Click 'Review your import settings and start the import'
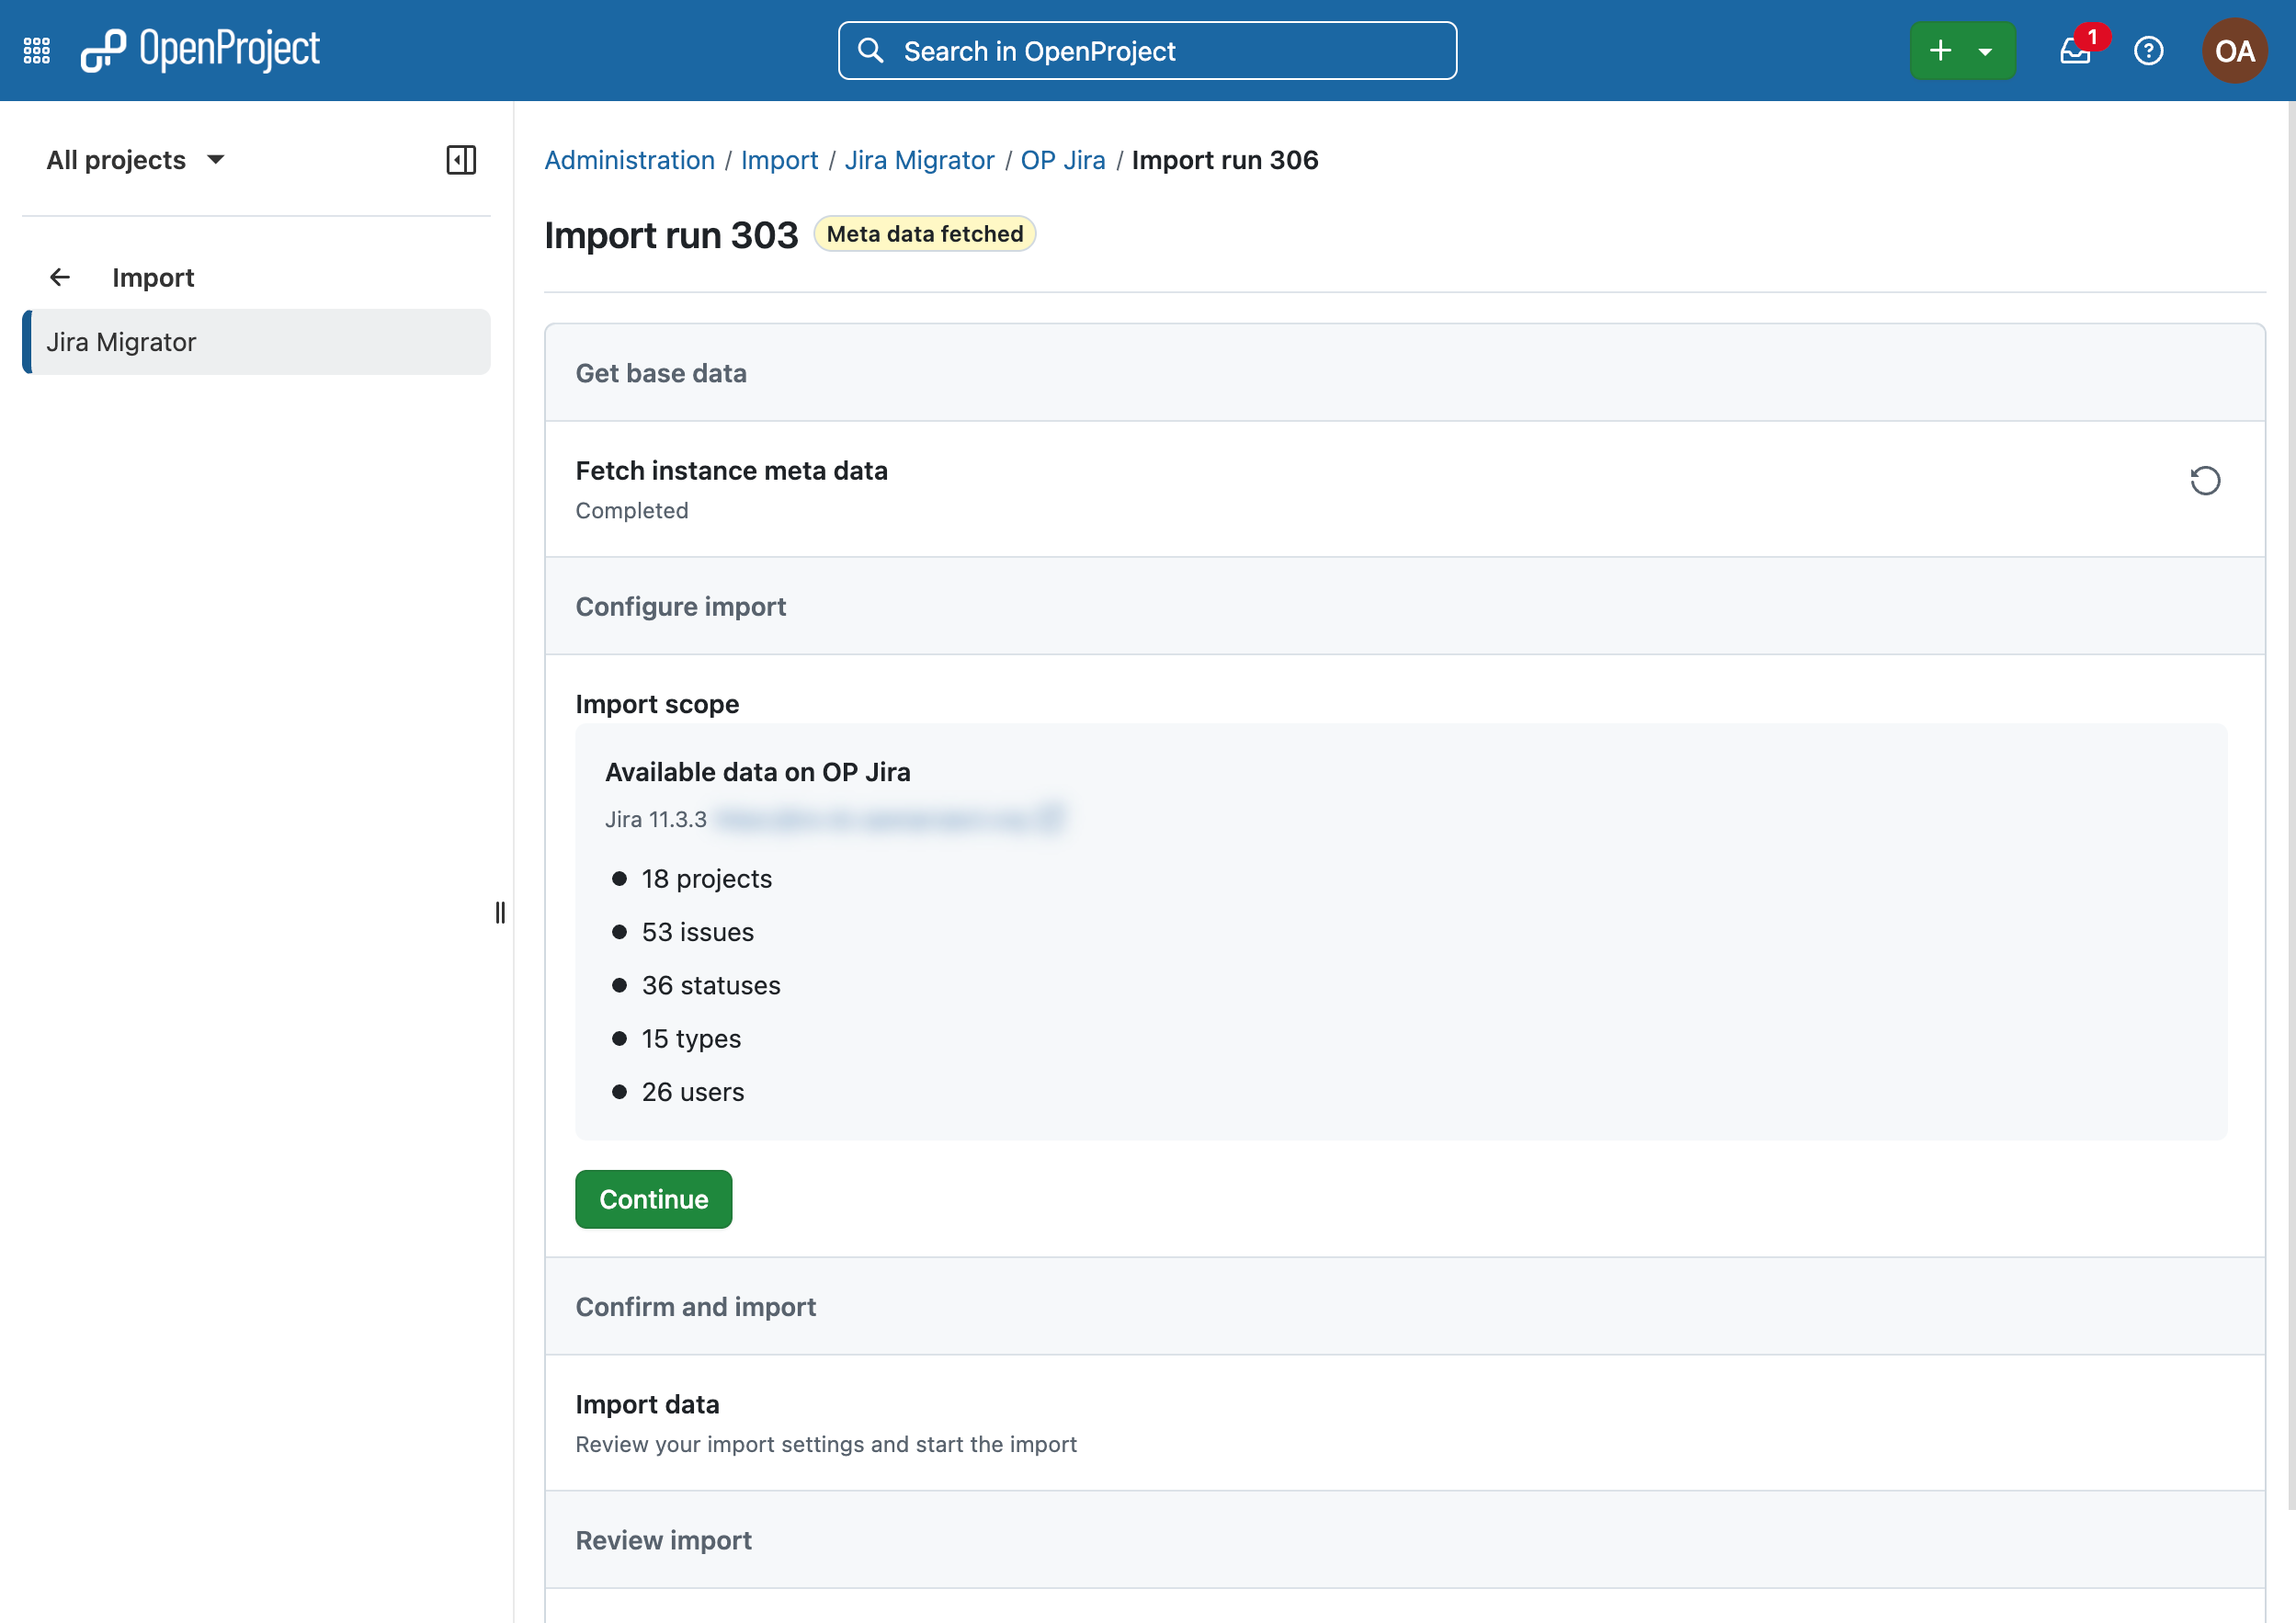The width and height of the screenshot is (2296, 1623). (x=826, y=1444)
